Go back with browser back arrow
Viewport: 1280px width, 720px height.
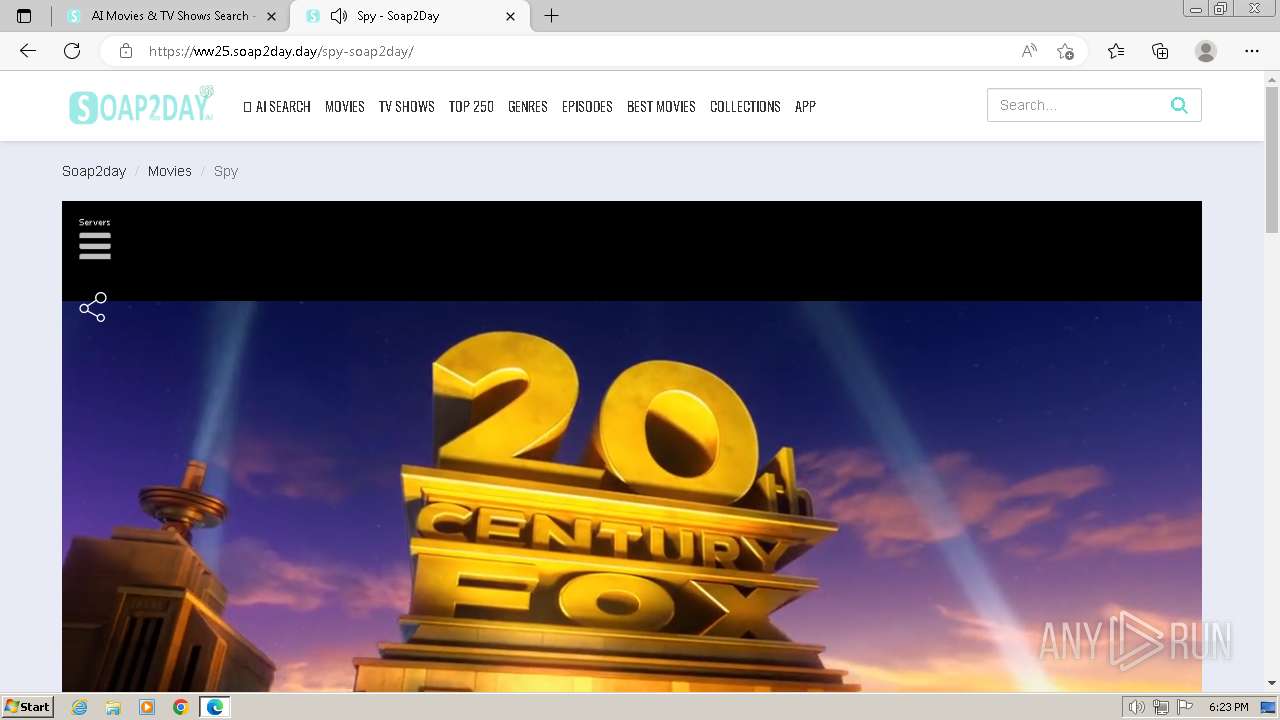coord(28,51)
